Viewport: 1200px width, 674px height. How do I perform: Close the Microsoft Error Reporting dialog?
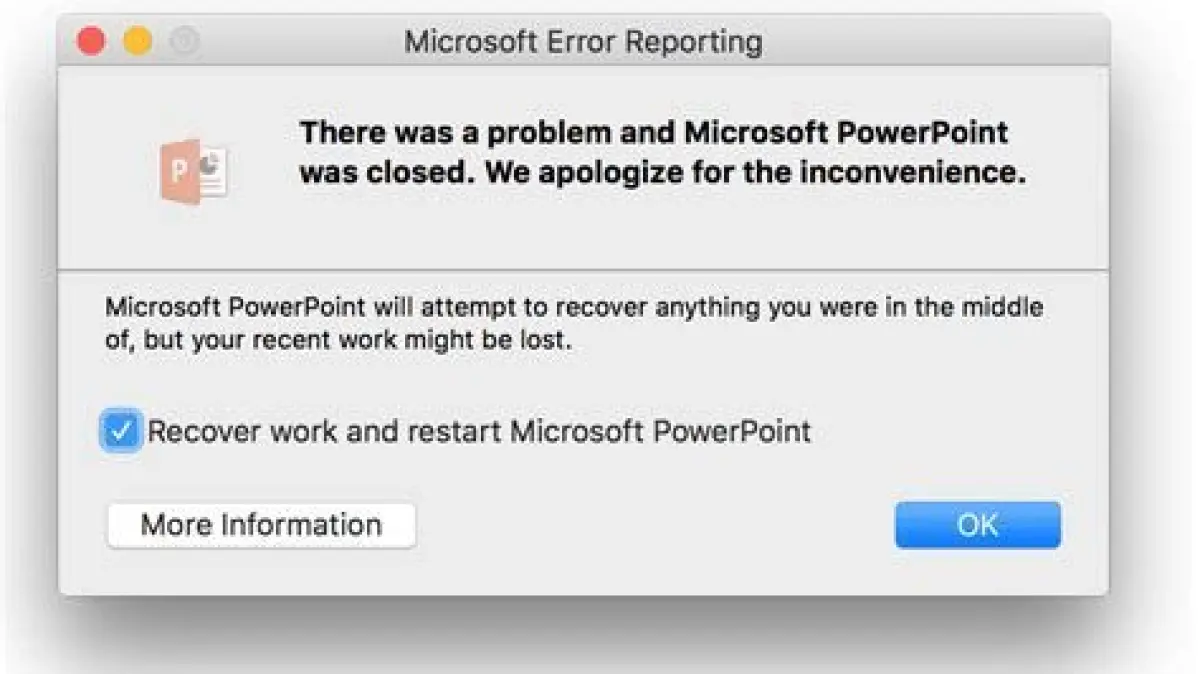(92, 42)
